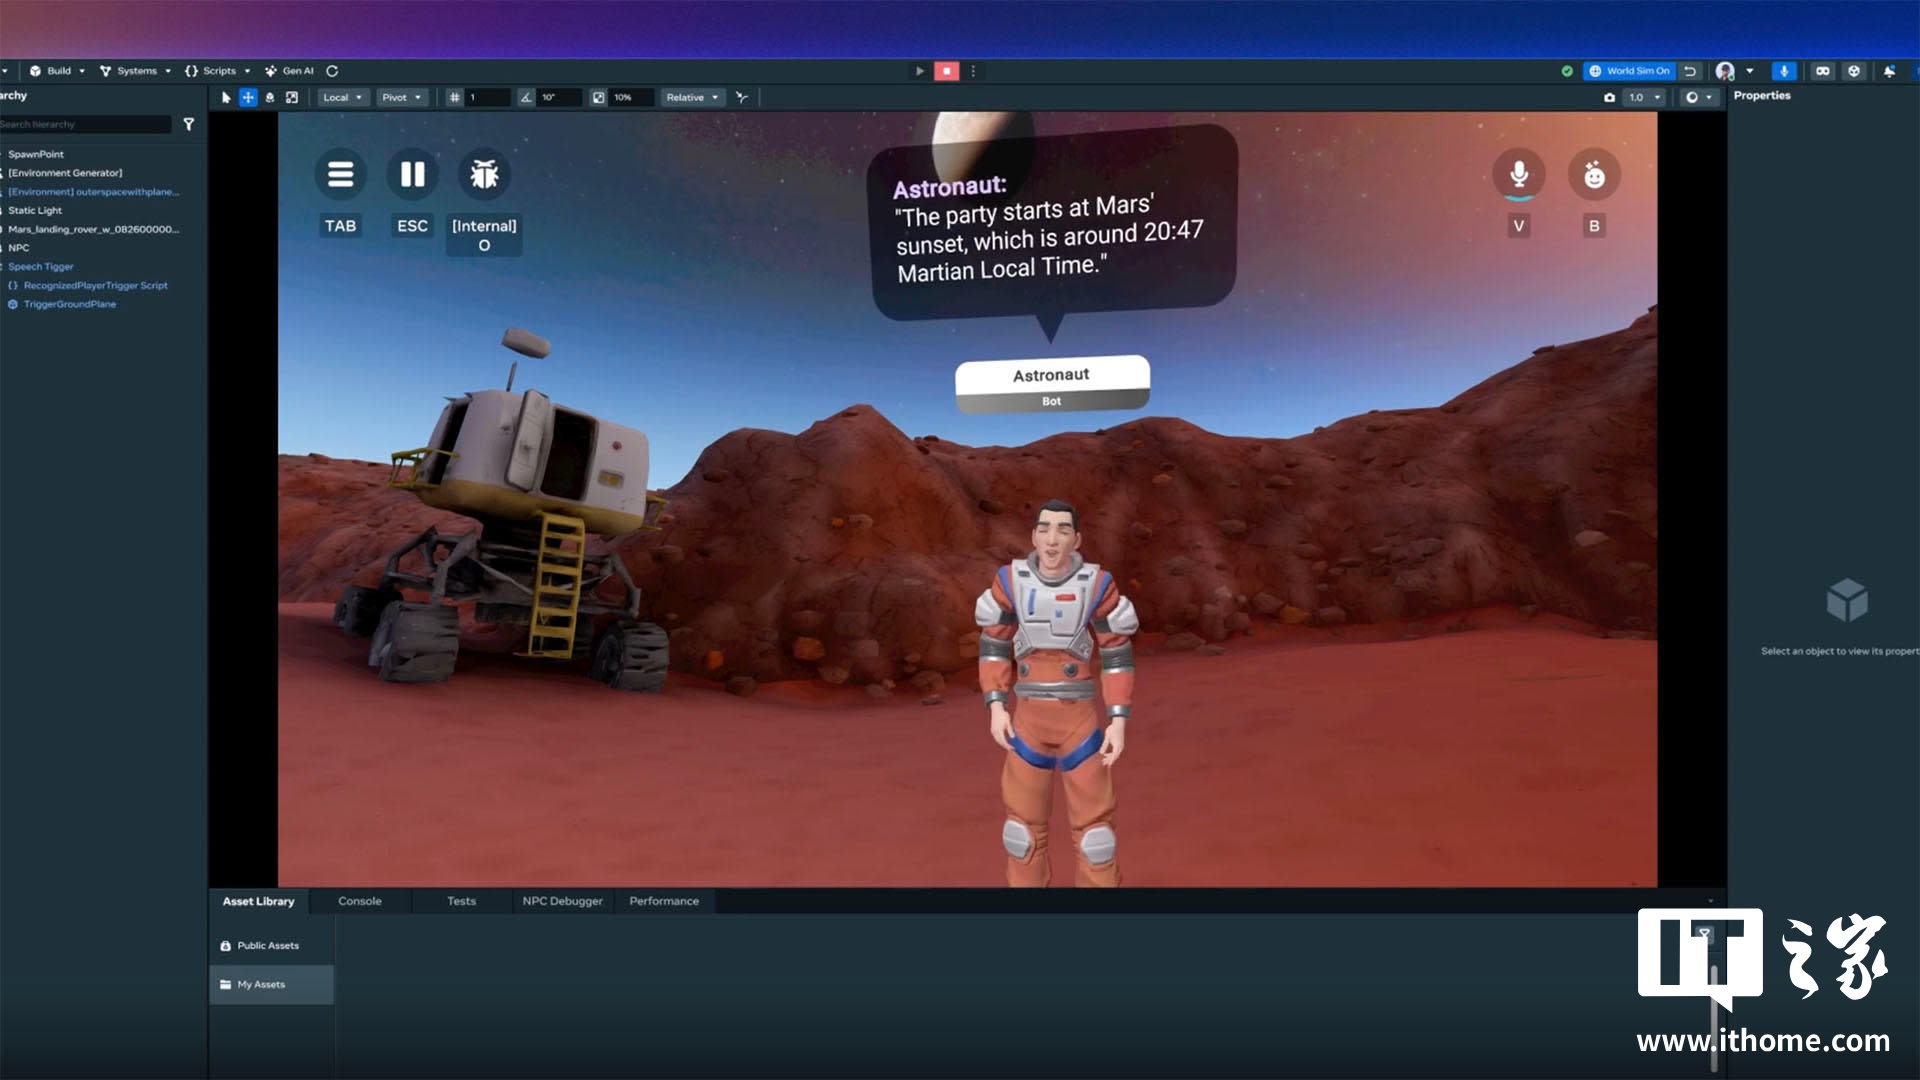Screen dimensions: 1920x1080
Task: Open the Console tab
Action: 359,901
